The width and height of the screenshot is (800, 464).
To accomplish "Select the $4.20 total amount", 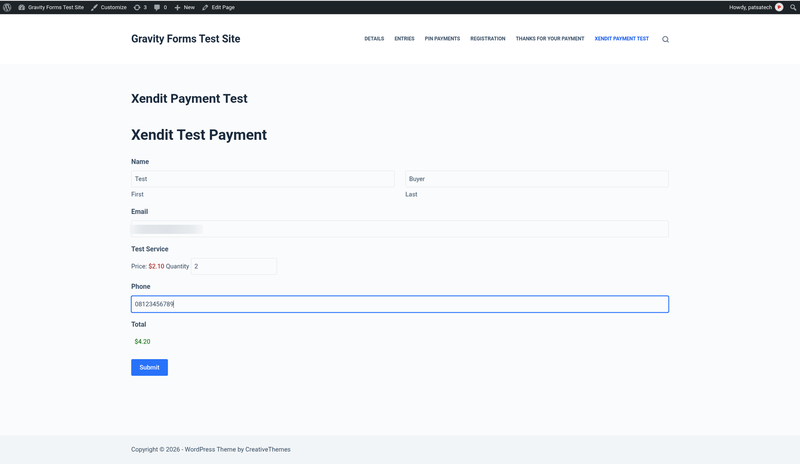I will click(x=142, y=341).
